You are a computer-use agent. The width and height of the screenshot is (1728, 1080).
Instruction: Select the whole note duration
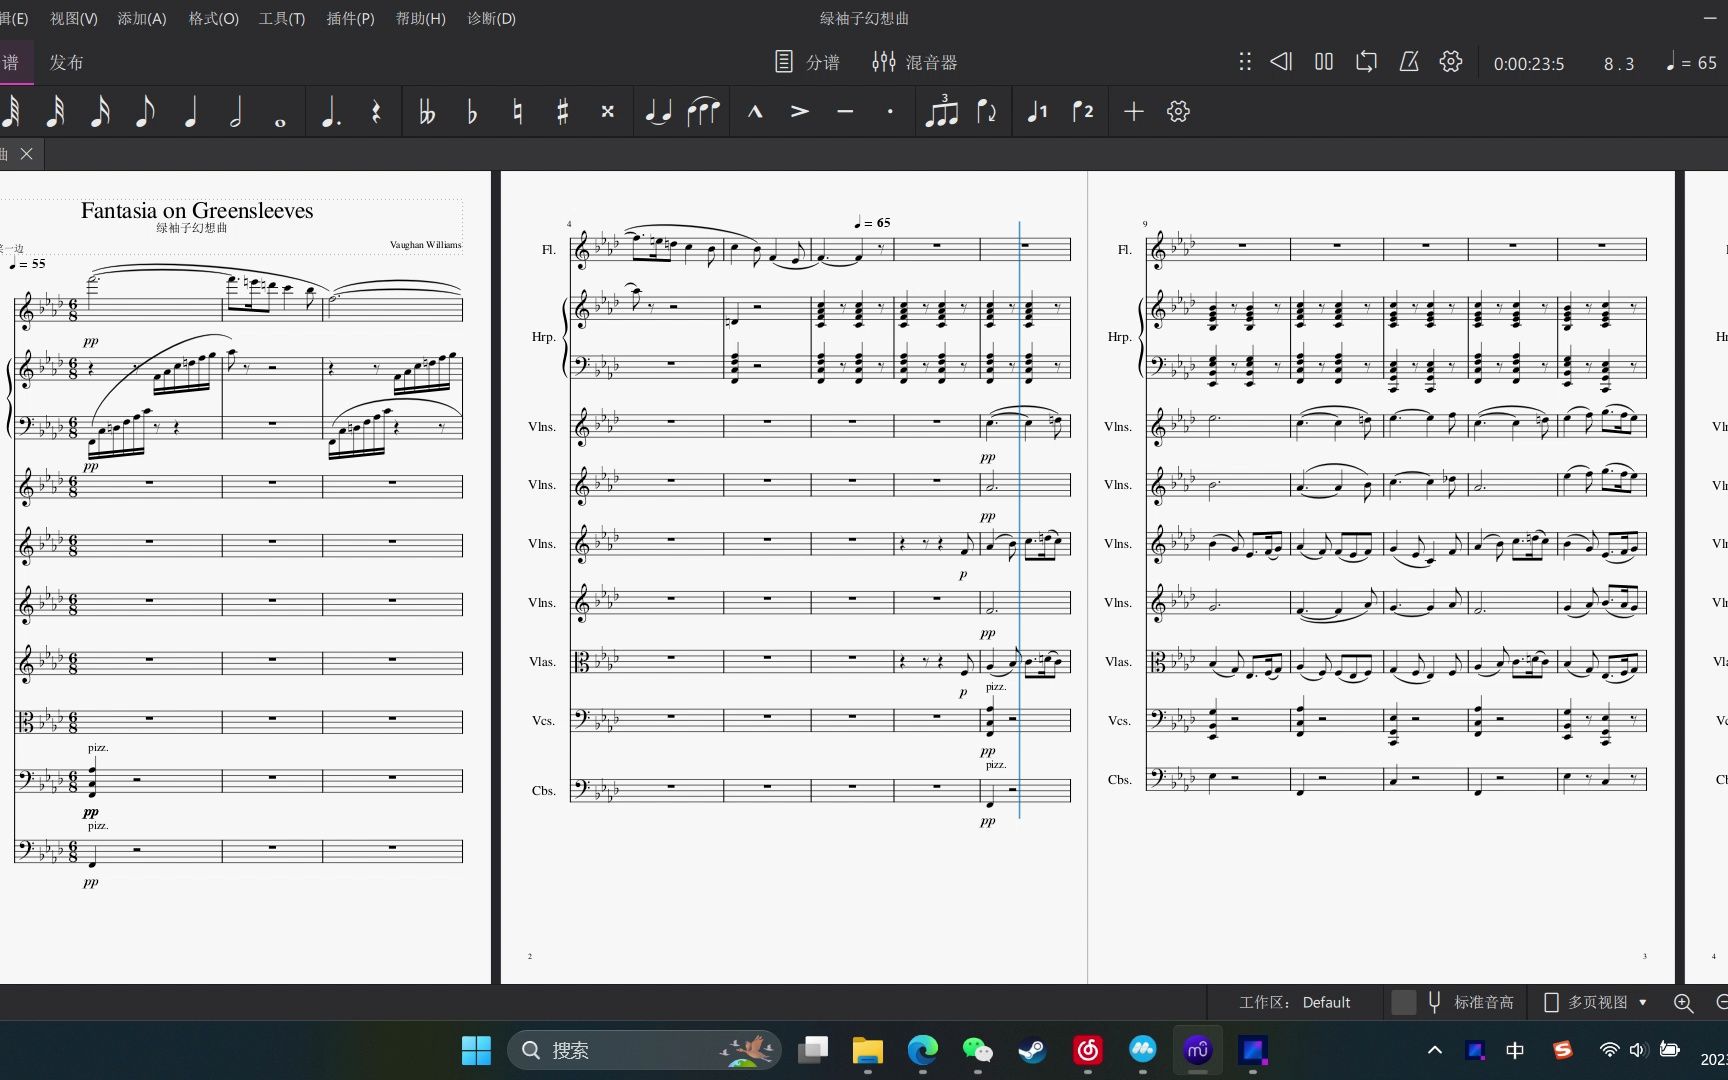click(x=280, y=122)
